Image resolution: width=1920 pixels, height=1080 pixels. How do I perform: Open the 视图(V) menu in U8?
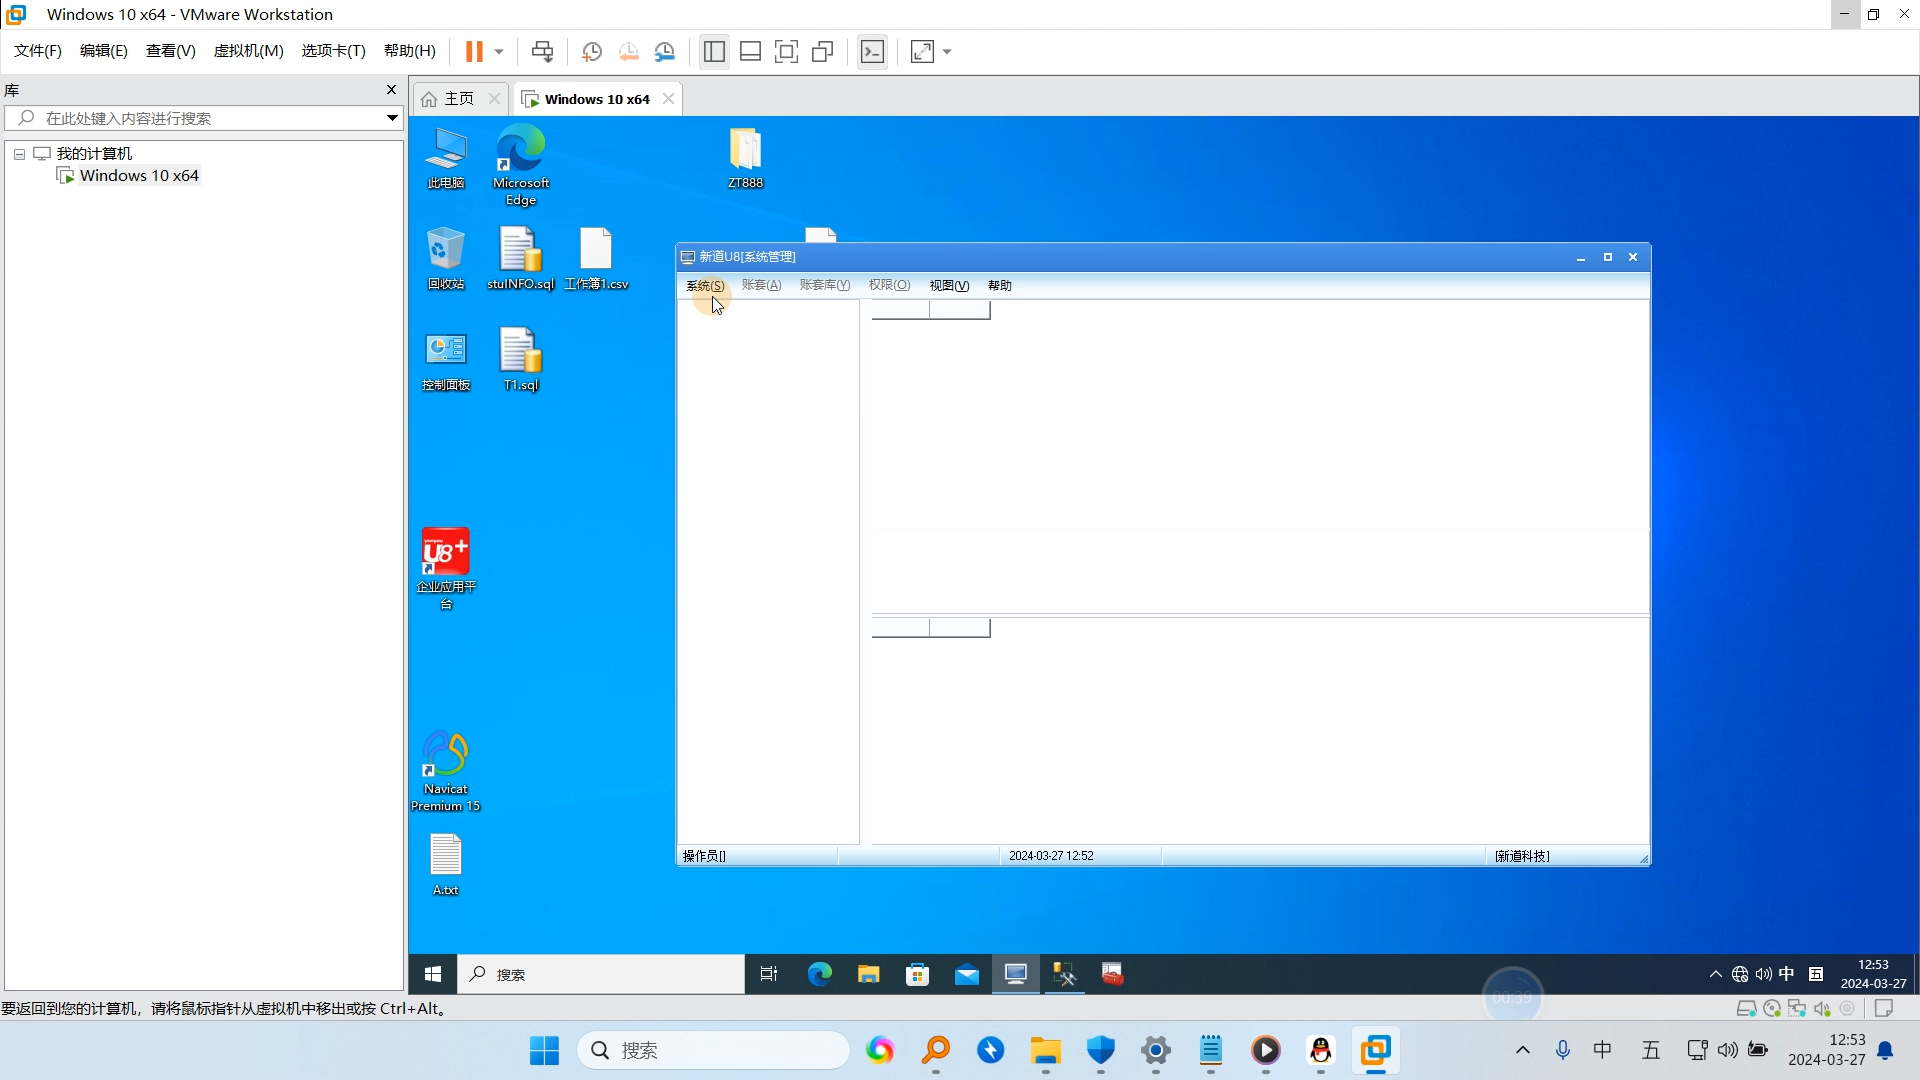(949, 286)
